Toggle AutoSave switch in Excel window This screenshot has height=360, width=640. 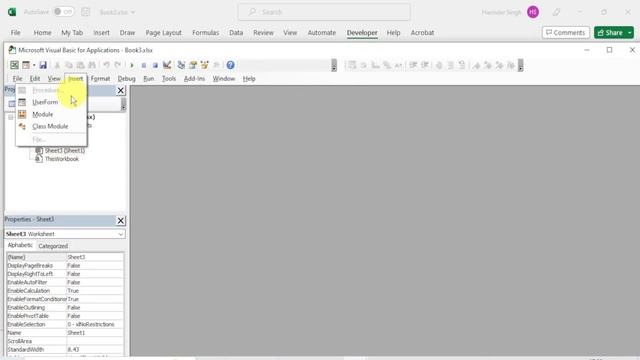click(64, 12)
